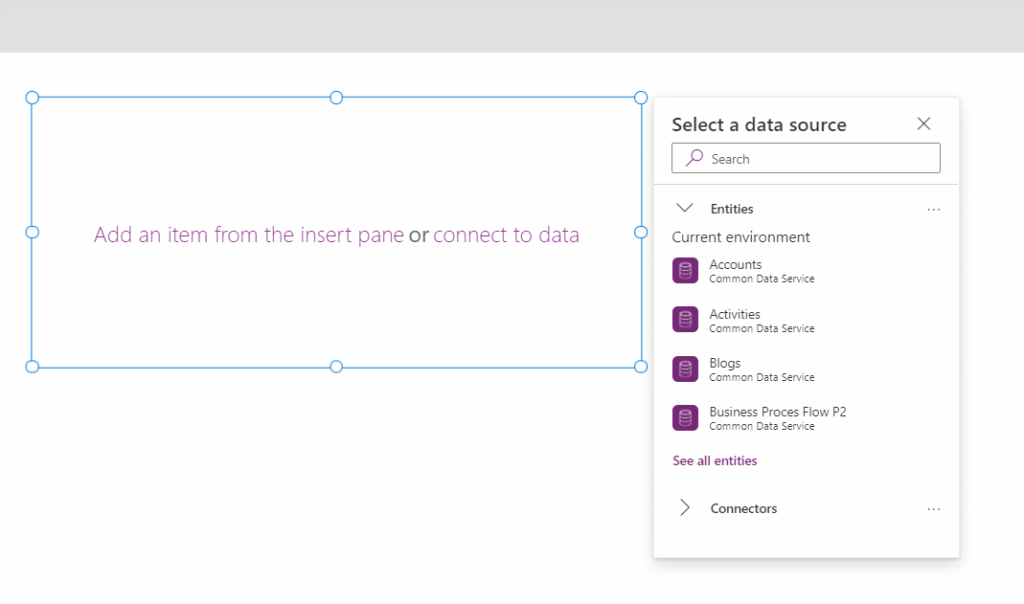Open the See all entities link

coord(714,460)
